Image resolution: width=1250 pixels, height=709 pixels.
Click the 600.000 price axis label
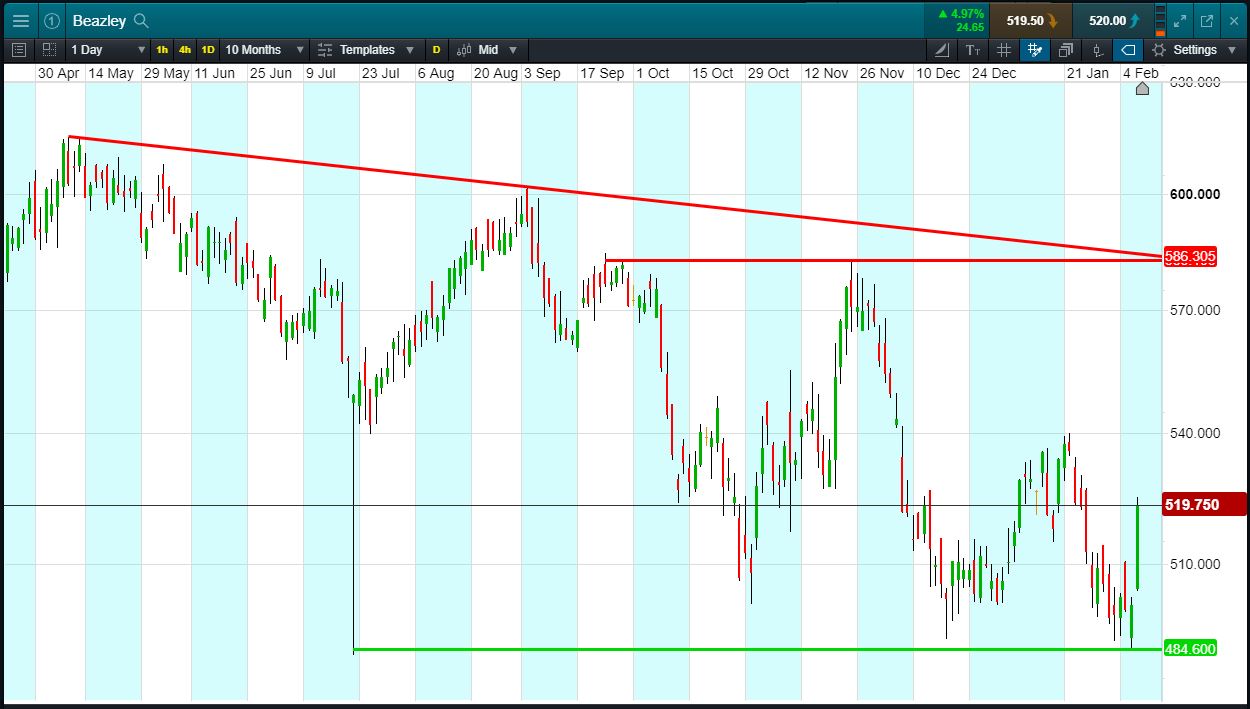pos(1194,194)
